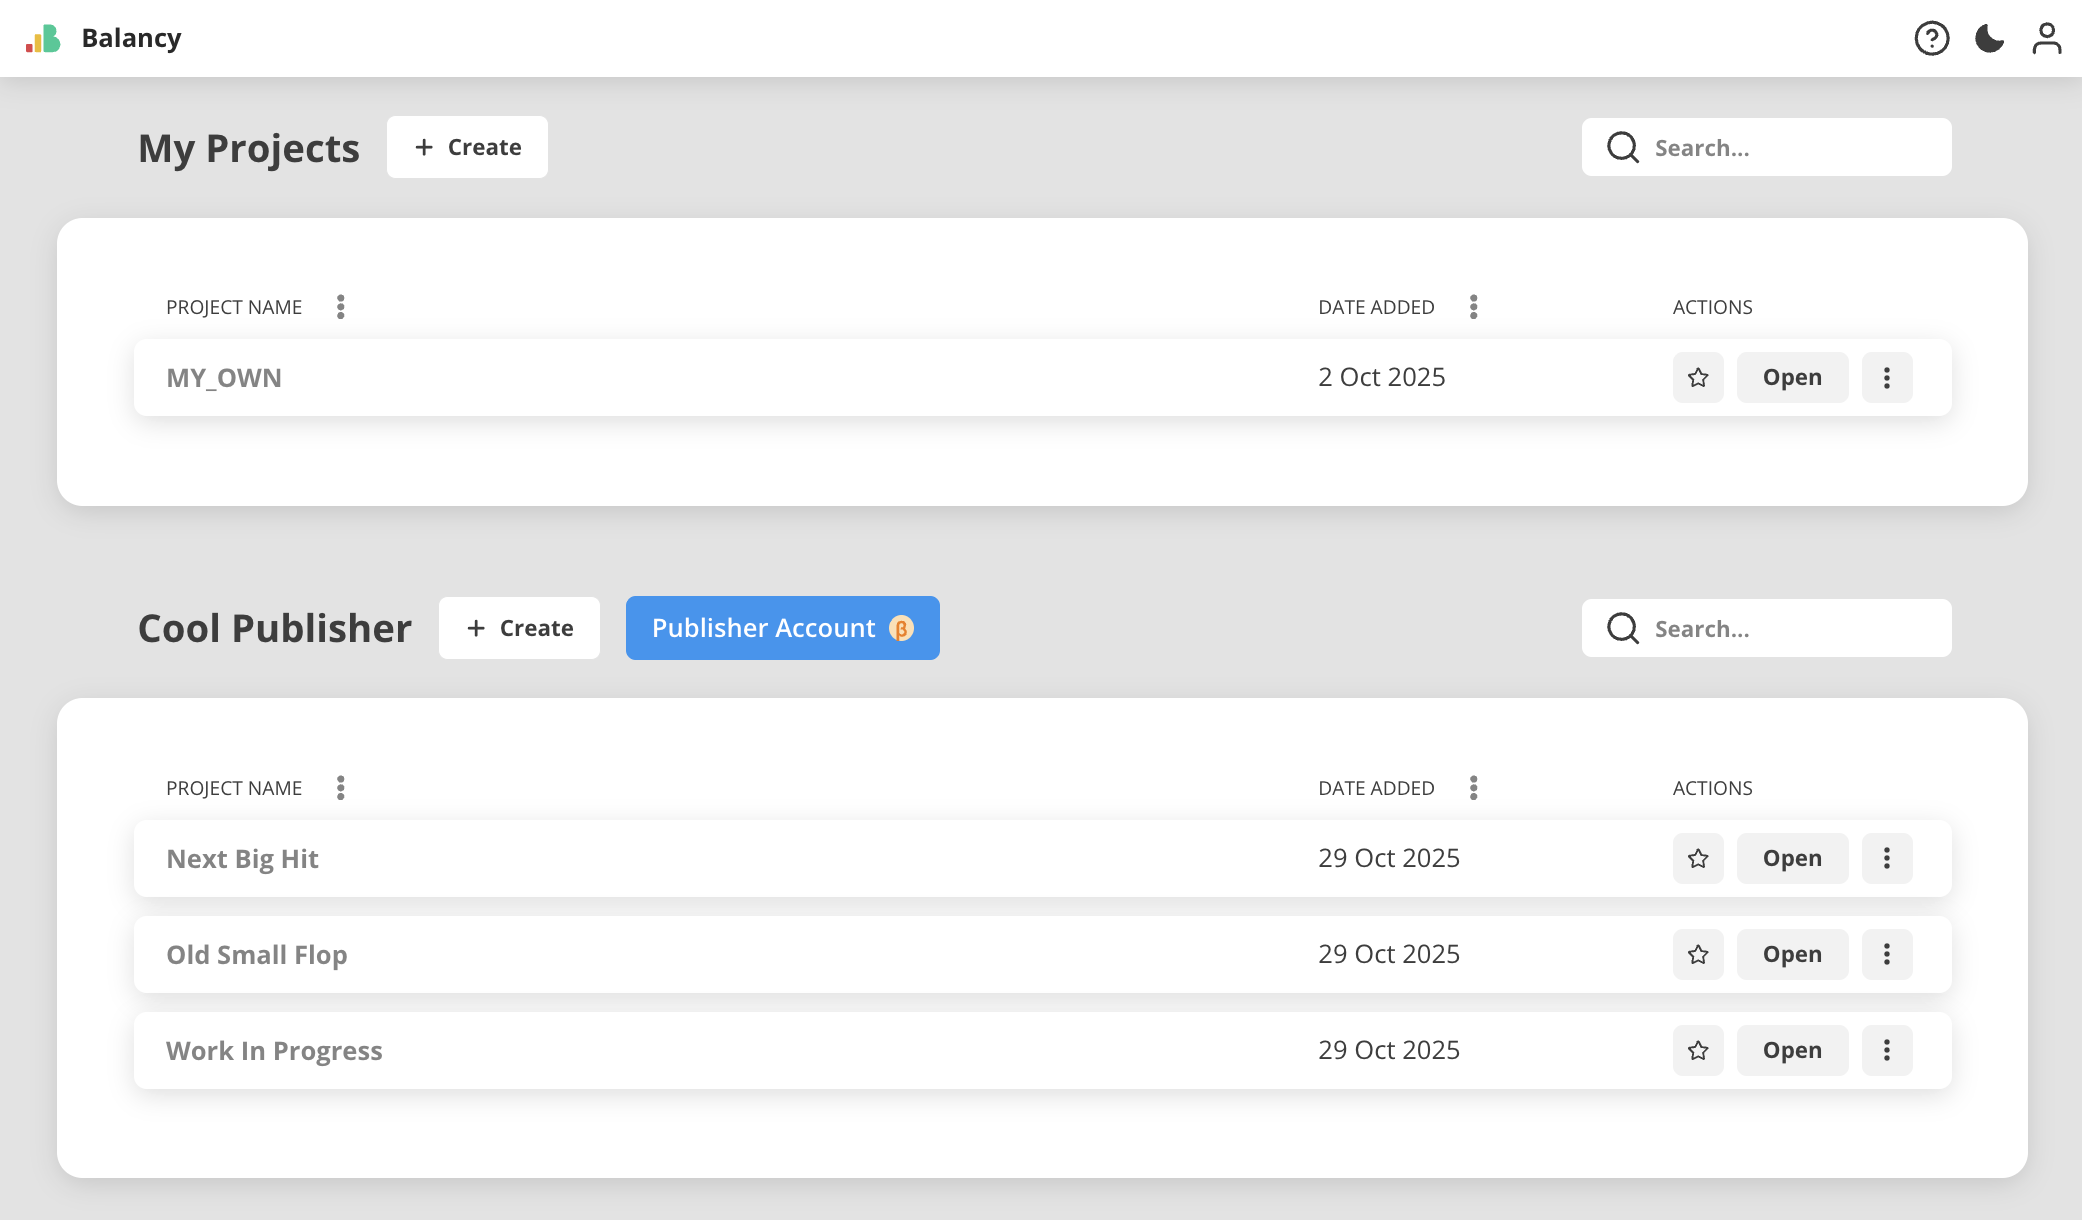This screenshot has width=2082, height=1220.
Task: Star the Old Small Flop project
Action: click(x=1697, y=955)
